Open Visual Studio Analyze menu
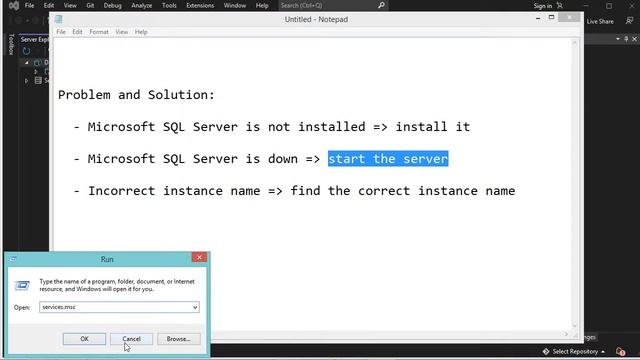Screen dimensions: 640x360 click(142, 6)
